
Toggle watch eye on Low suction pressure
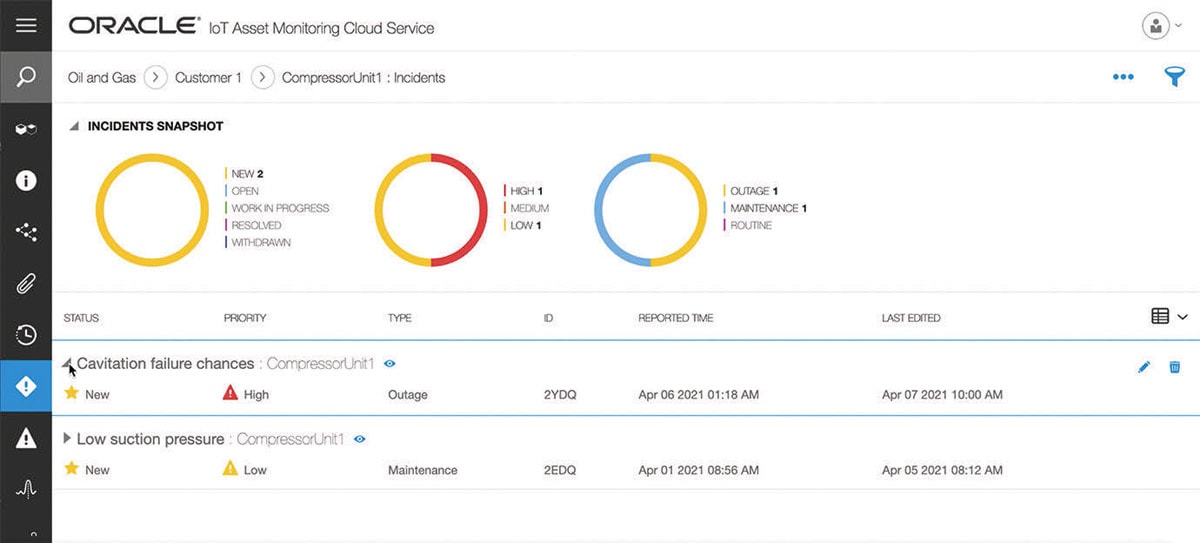click(x=360, y=439)
